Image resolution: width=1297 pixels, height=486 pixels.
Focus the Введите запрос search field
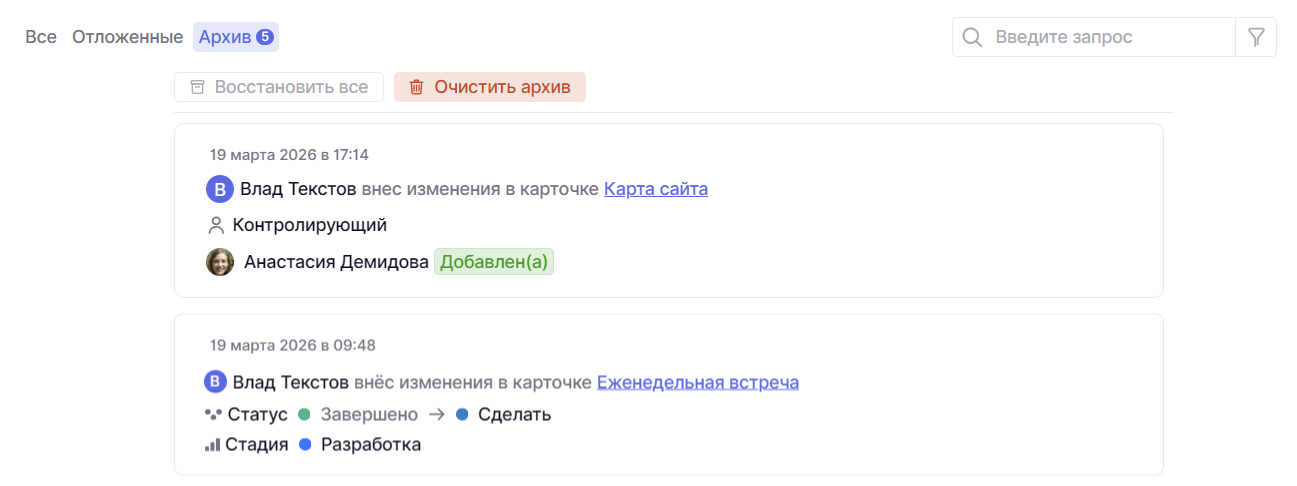(x=1110, y=38)
